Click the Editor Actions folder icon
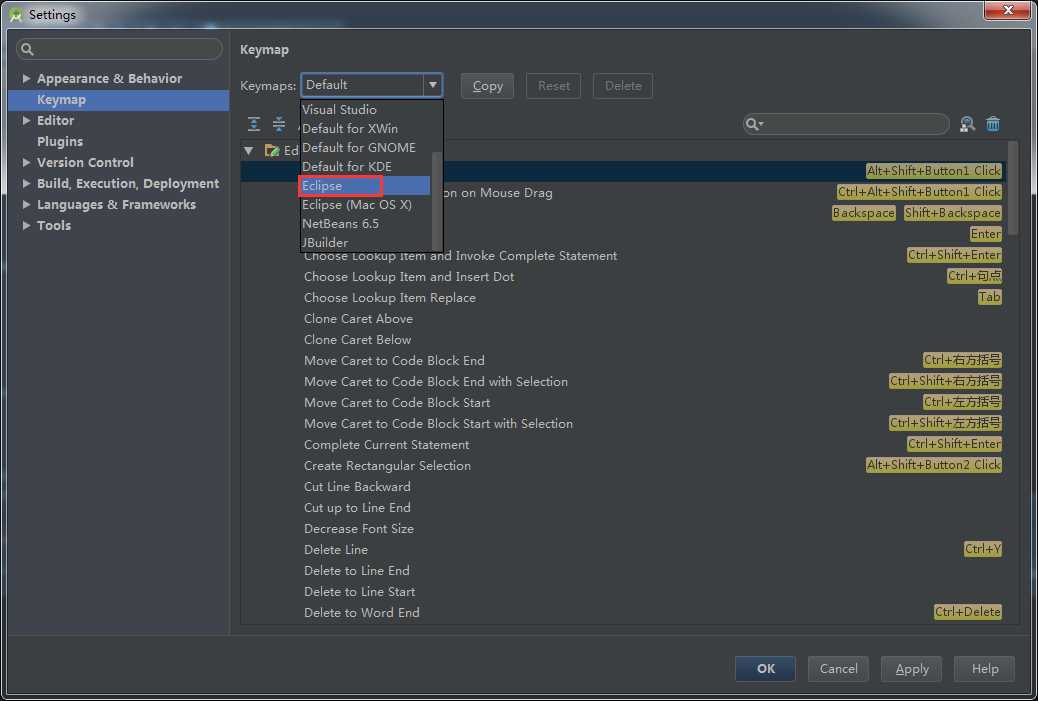 tap(271, 150)
